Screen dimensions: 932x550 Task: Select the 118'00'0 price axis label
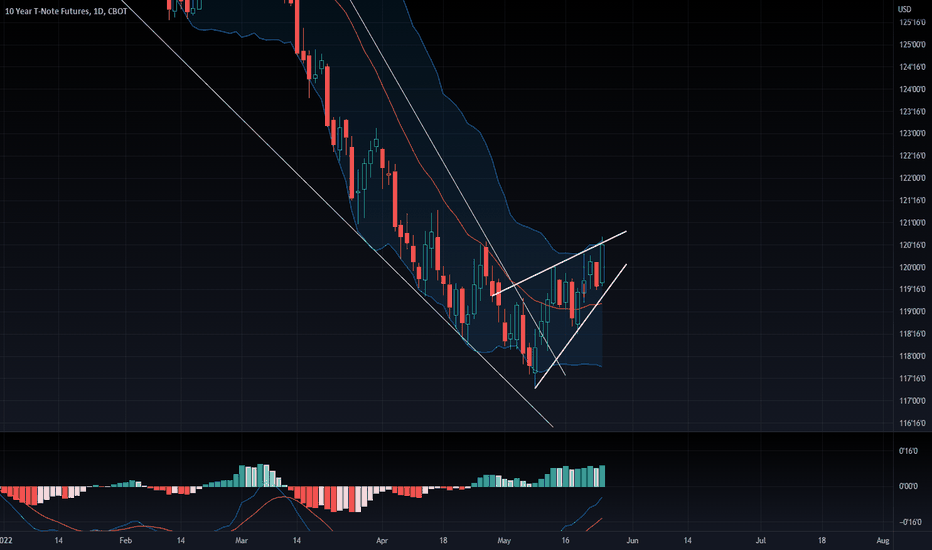912,356
